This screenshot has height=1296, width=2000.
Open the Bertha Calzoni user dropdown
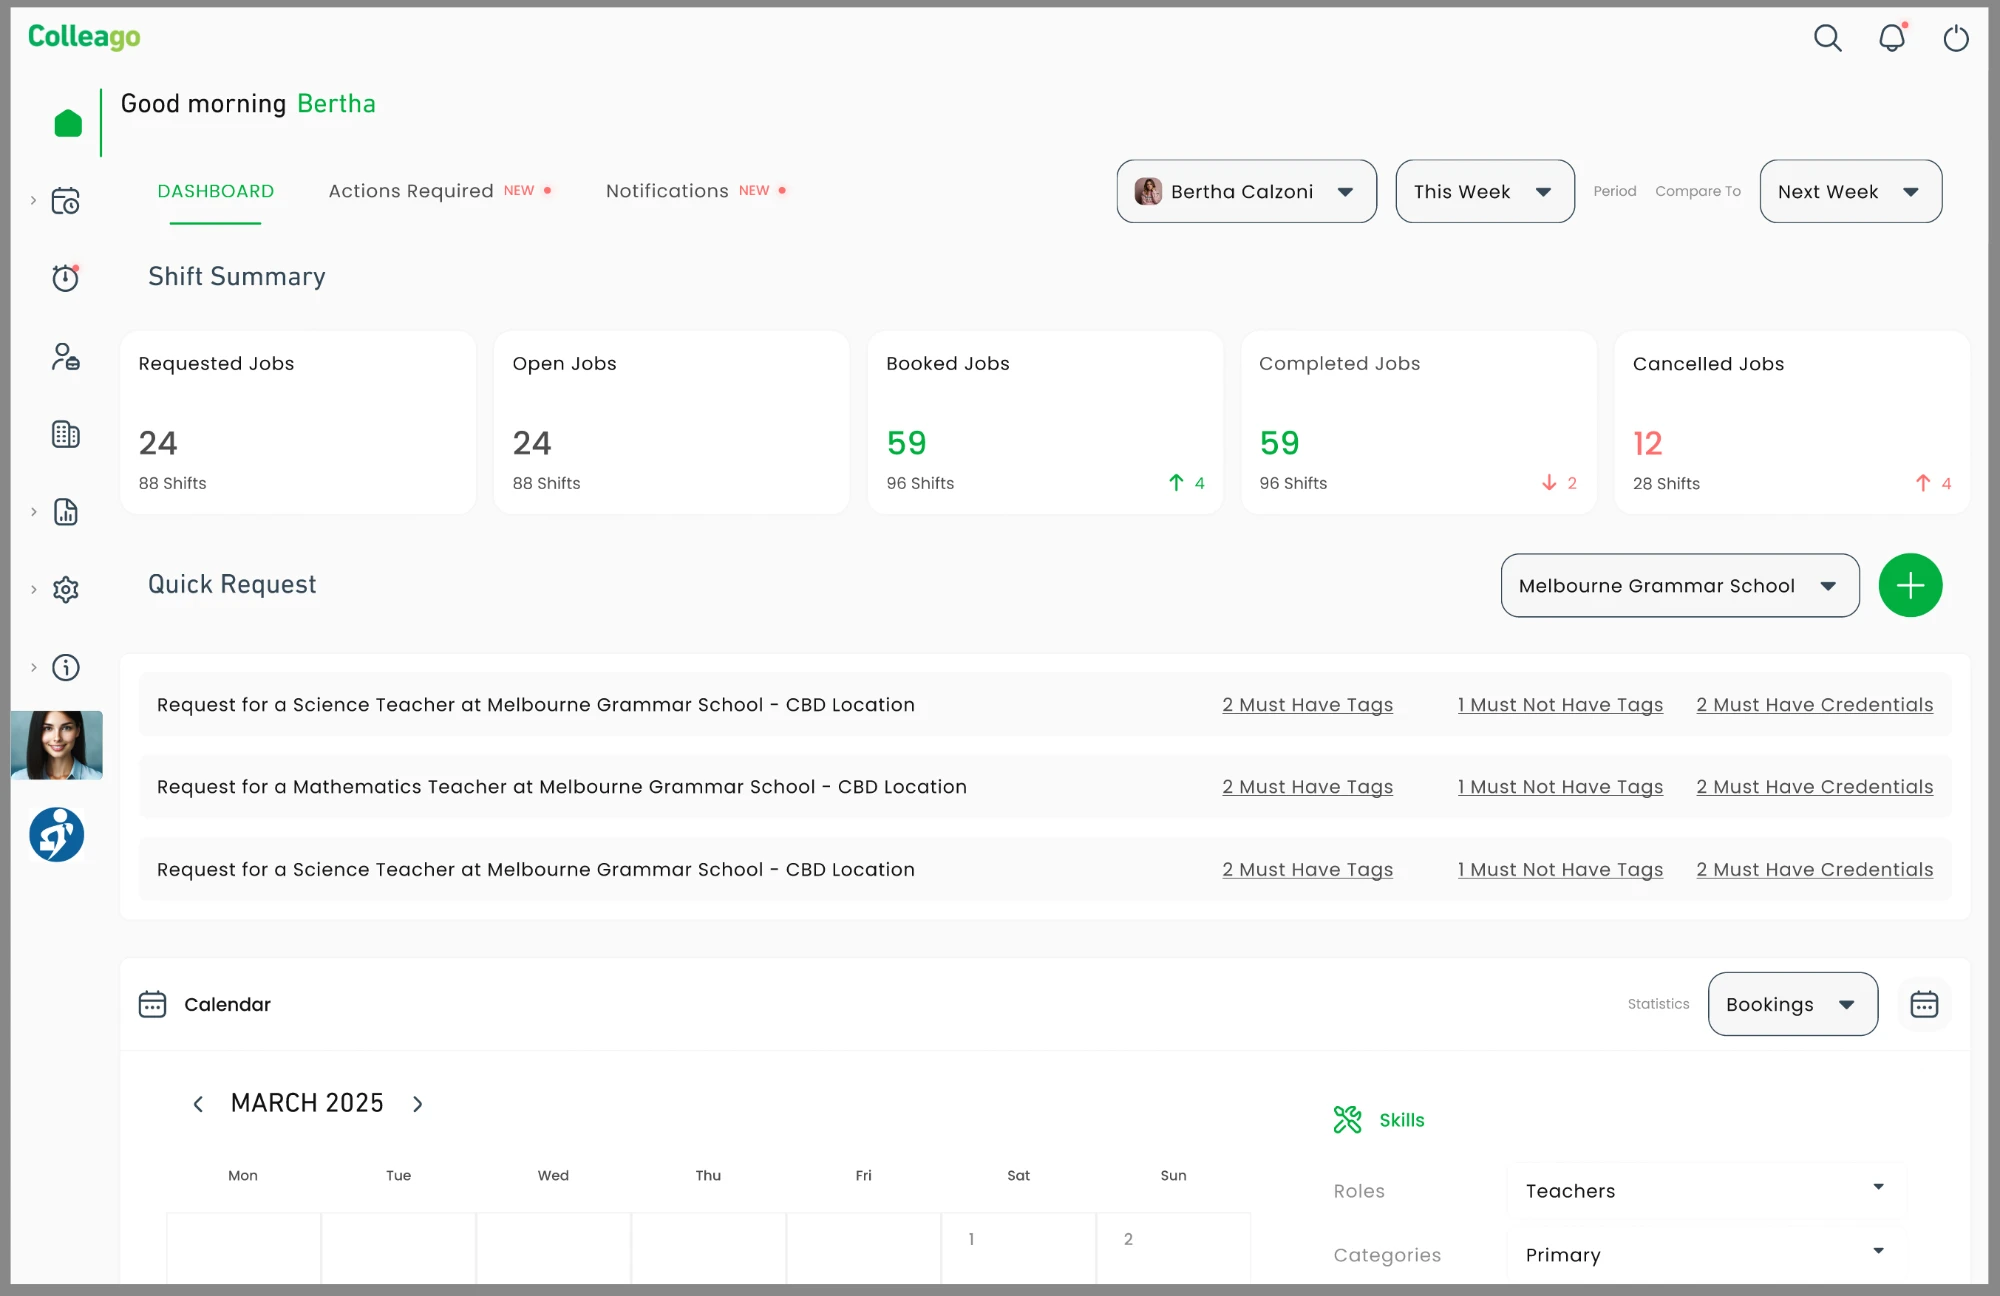pyautogui.click(x=1246, y=191)
